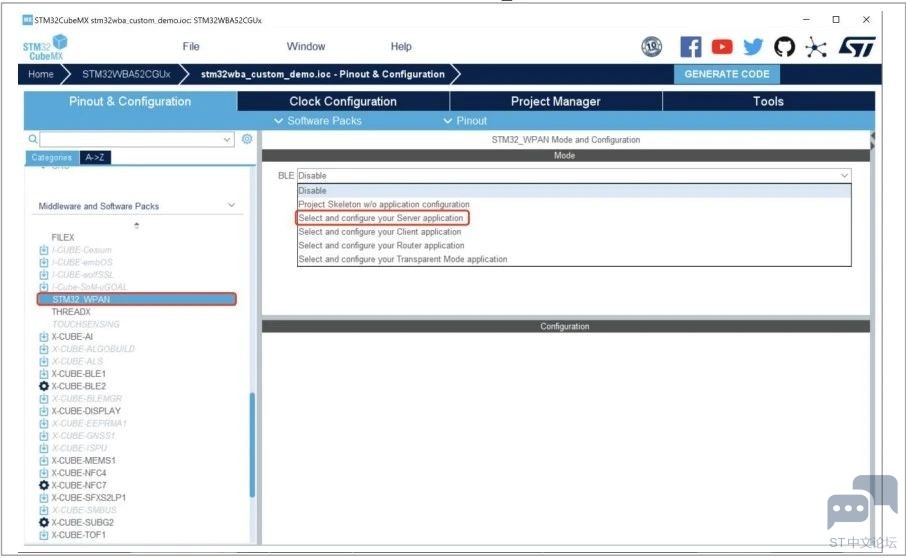This screenshot has width=906, height=558.
Task: Switch to Categories view tab
Action: (x=52, y=157)
